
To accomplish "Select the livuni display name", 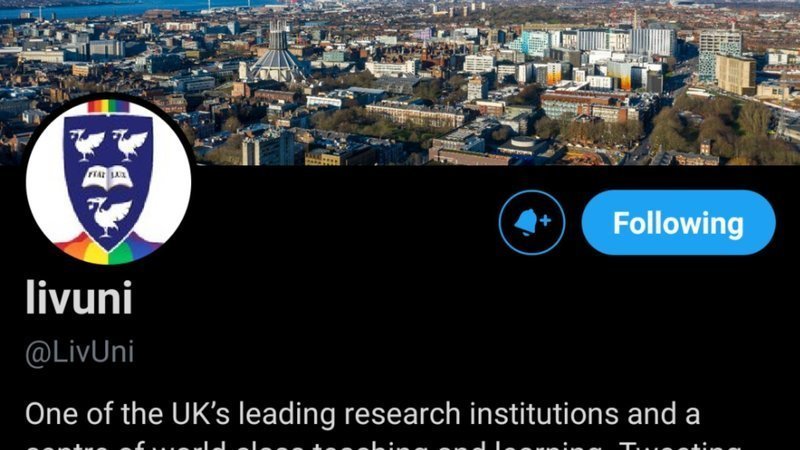I will pyautogui.click(x=79, y=298).
